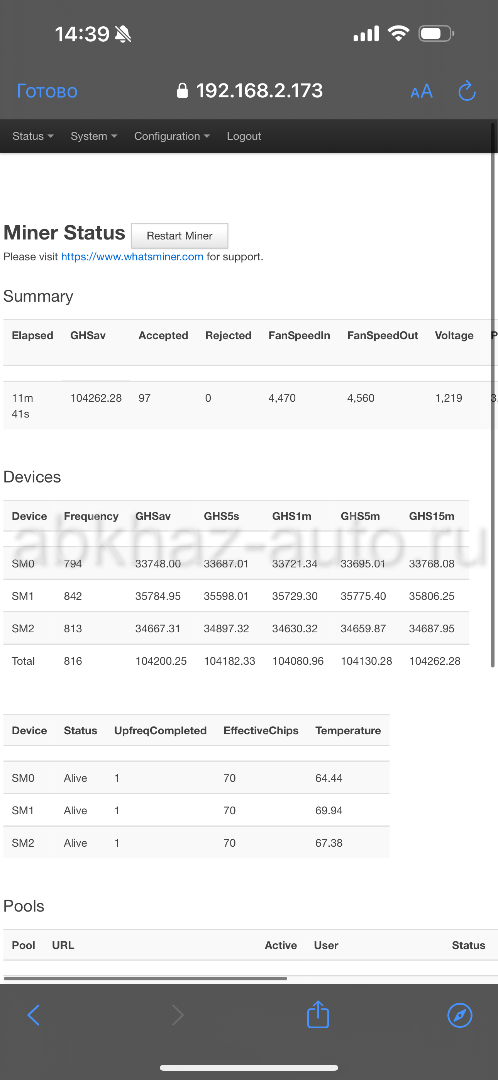Tap the reload page icon
This screenshot has height=1080, width=498.
click(x=467, y=91)
